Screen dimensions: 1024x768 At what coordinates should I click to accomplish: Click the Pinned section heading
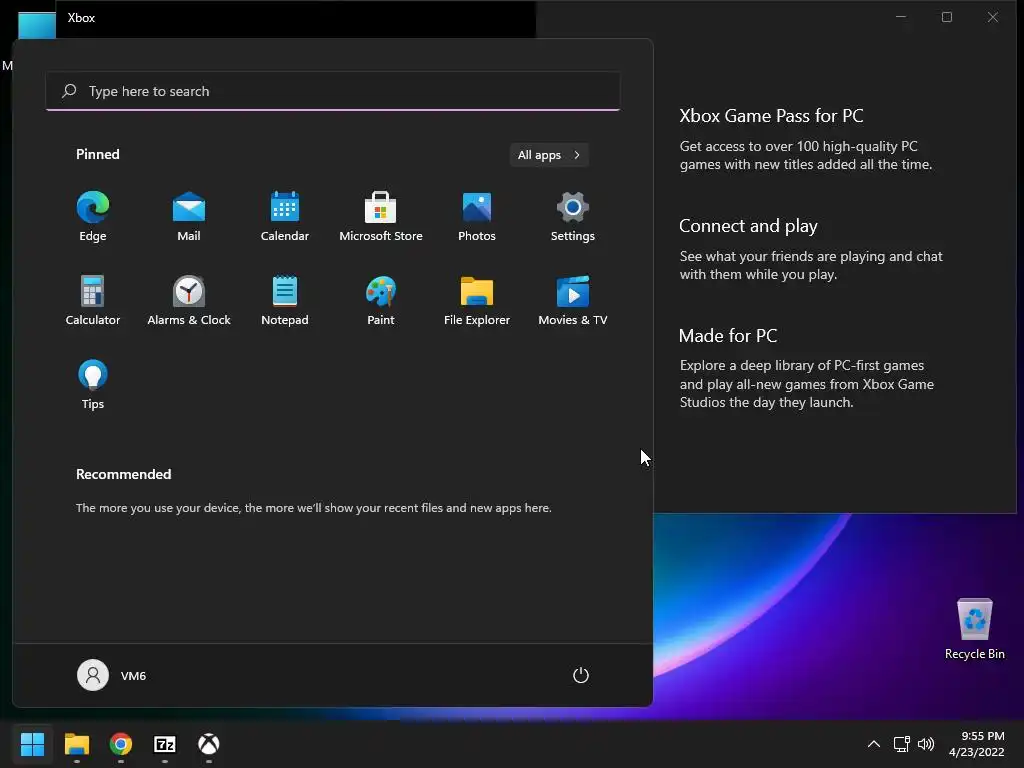pos(97,154)
